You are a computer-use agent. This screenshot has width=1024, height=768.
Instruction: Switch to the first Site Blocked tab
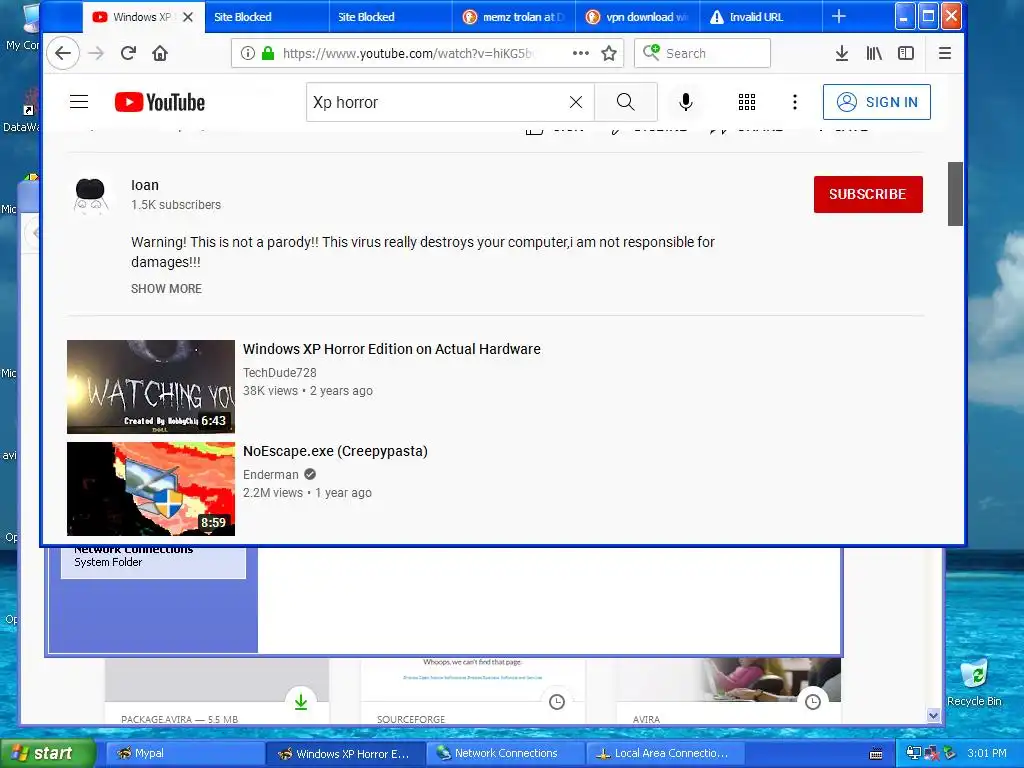(x=266, y=17)
